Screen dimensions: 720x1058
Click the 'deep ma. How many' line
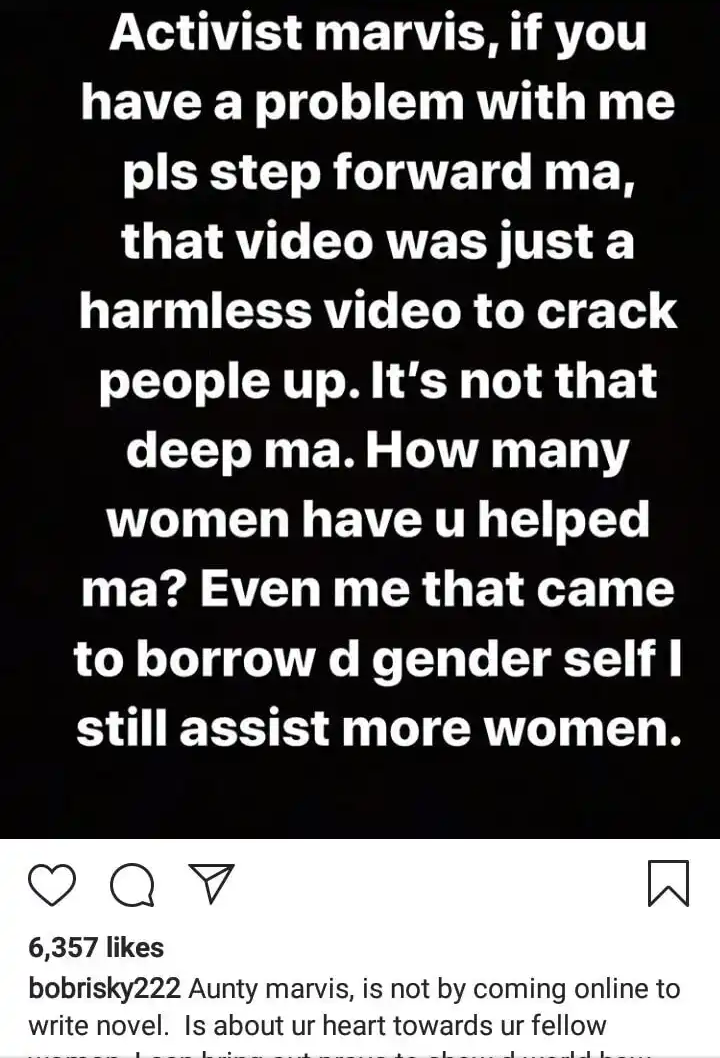(x=378, y=451)
